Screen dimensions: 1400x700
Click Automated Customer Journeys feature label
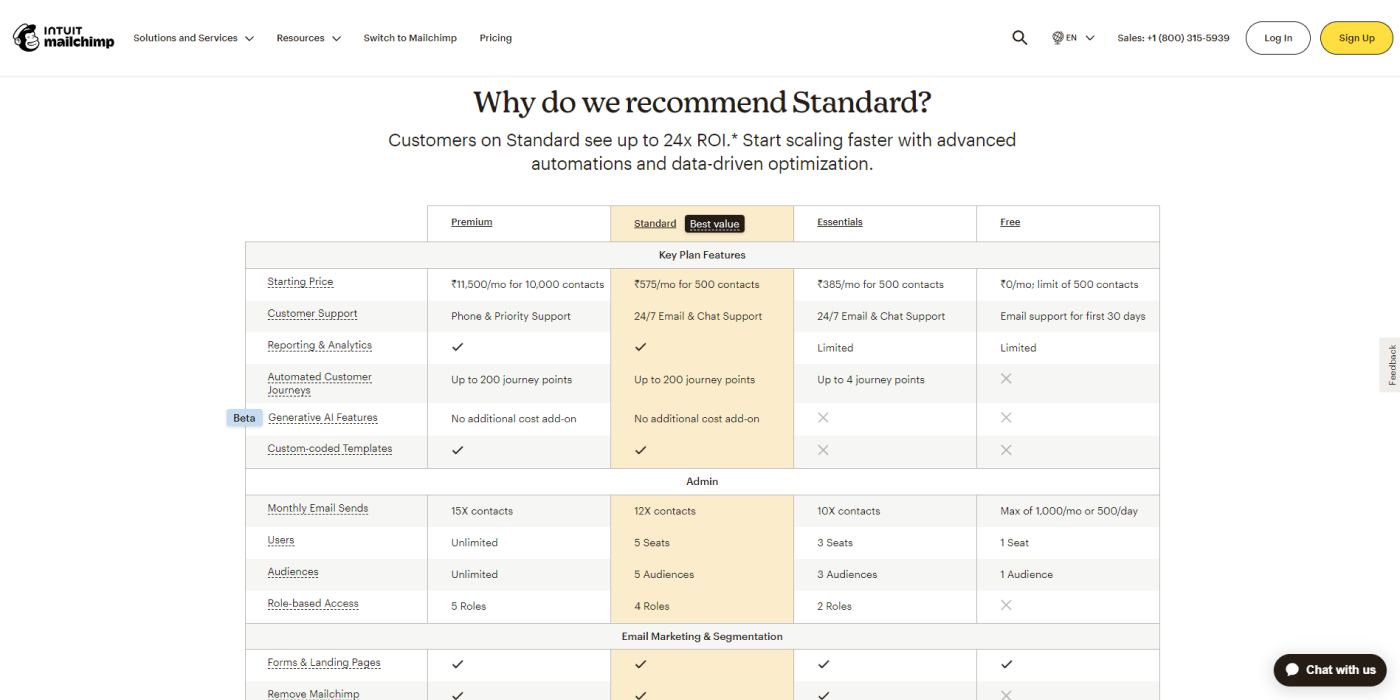(319, 383)
